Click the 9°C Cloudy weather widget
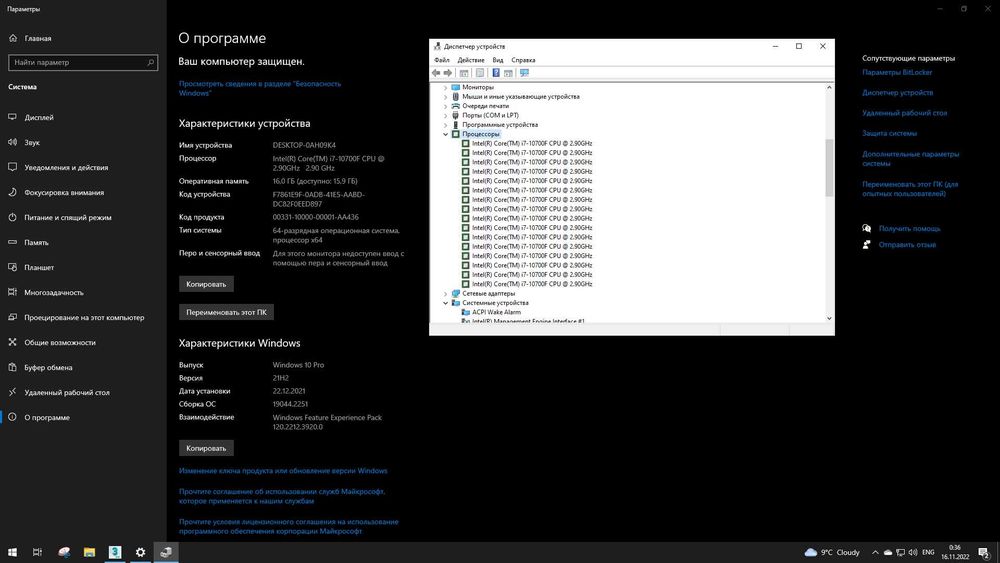1000x563 pixels. point(832,552)
